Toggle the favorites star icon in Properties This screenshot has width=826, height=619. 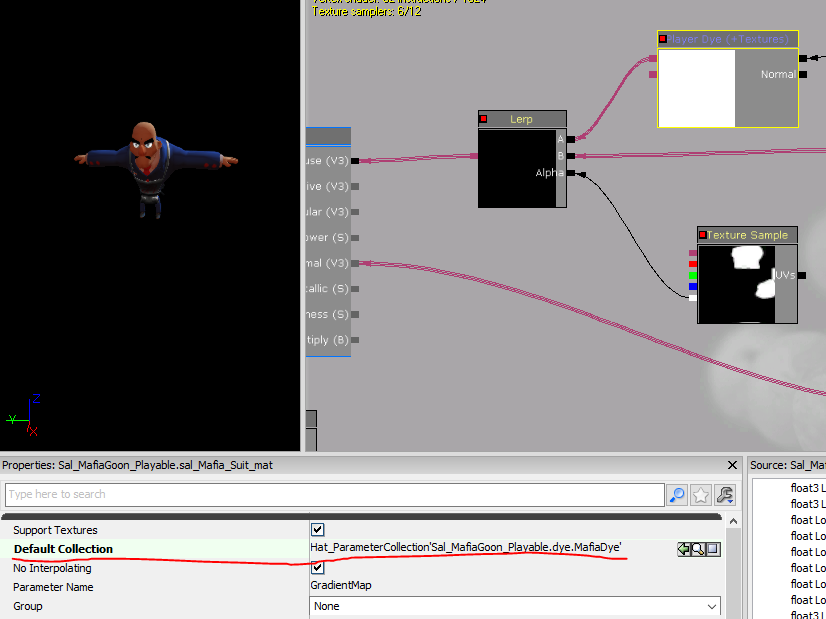point(701,495)
